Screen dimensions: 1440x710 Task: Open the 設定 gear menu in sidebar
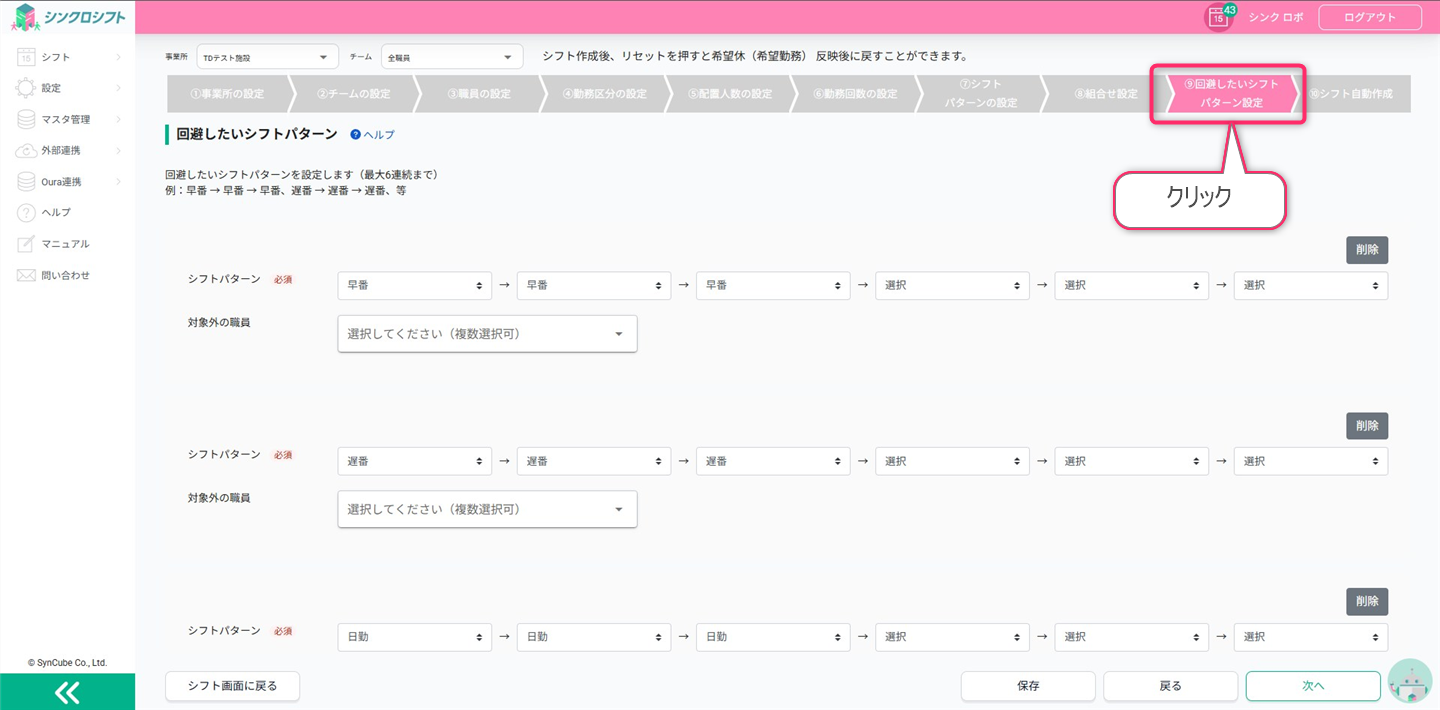pos(51,88)
